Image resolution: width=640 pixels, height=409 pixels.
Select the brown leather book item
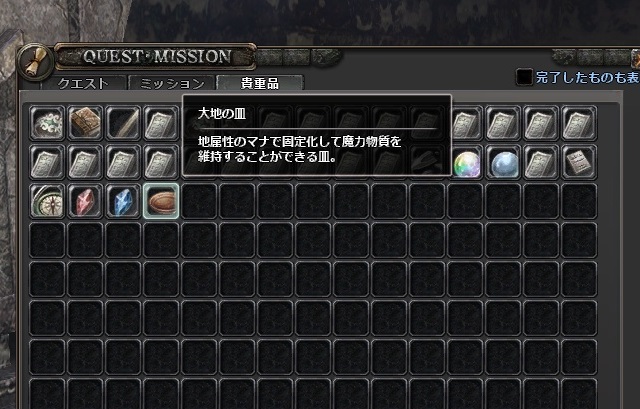pos(85,123)
